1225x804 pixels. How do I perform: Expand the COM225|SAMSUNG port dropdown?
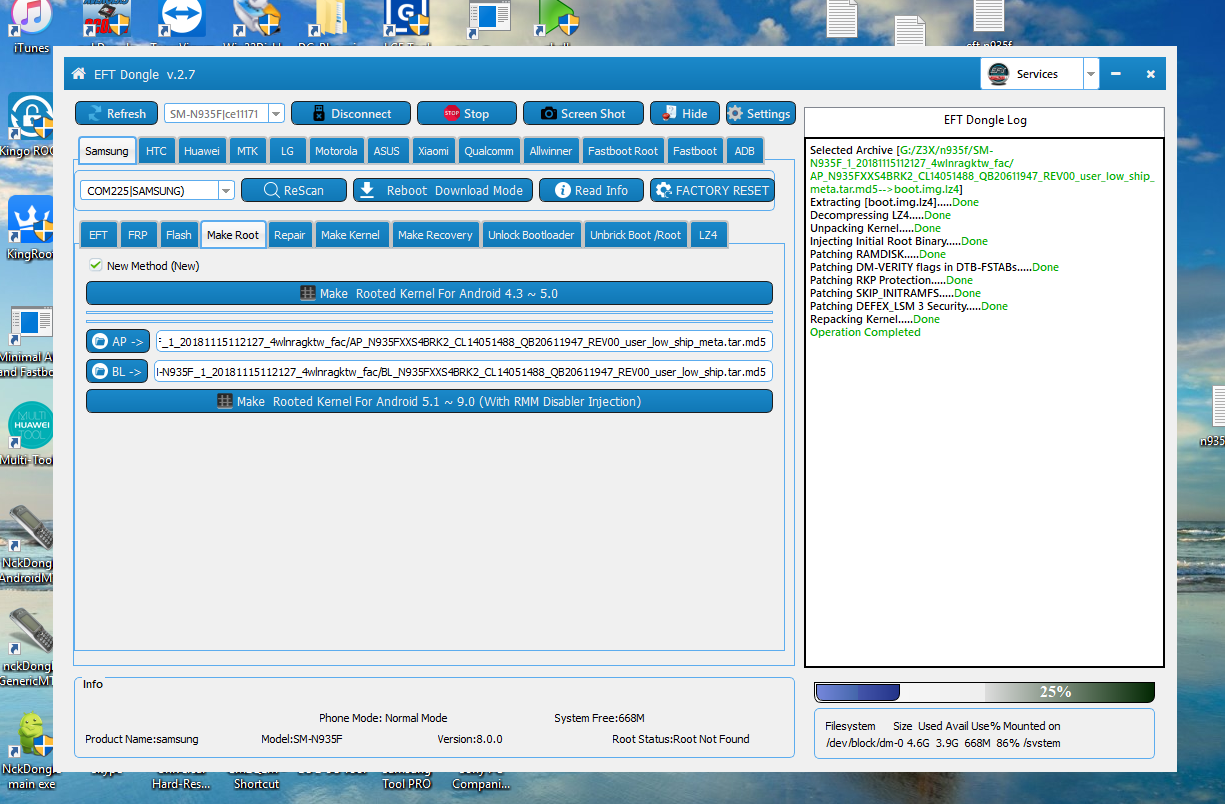(x=226, y=190)
